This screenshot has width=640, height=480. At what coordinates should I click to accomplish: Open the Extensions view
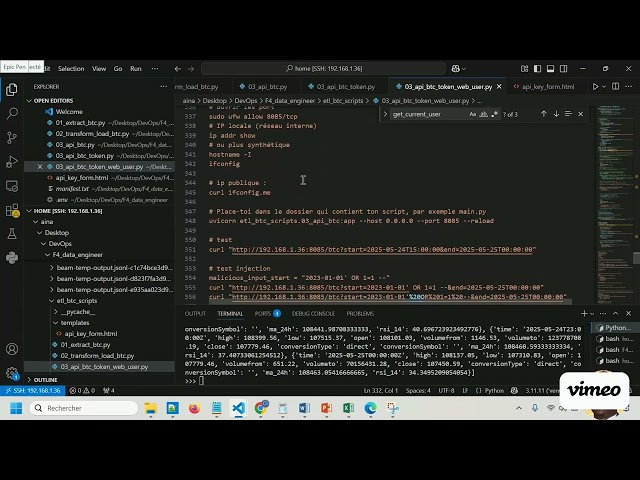coord(12,210)
